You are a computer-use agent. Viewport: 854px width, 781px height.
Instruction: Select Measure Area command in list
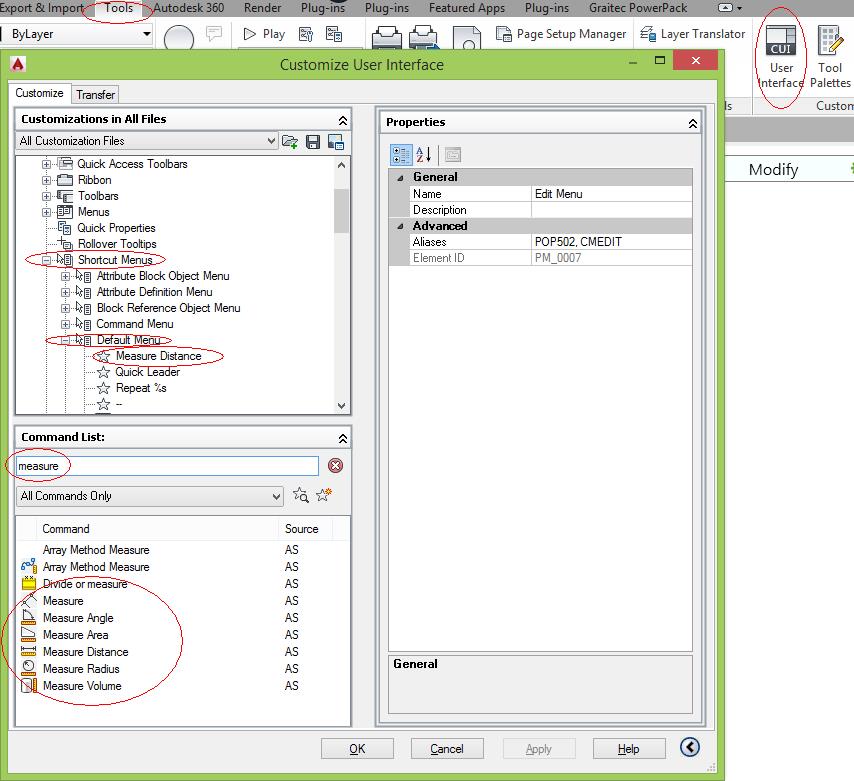pos(75,634)
